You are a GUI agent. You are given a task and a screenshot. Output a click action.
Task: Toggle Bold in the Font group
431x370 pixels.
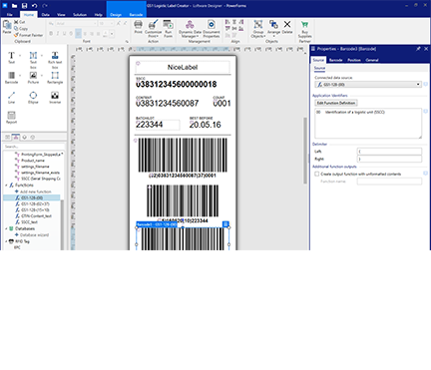click(x=51, y=33)
